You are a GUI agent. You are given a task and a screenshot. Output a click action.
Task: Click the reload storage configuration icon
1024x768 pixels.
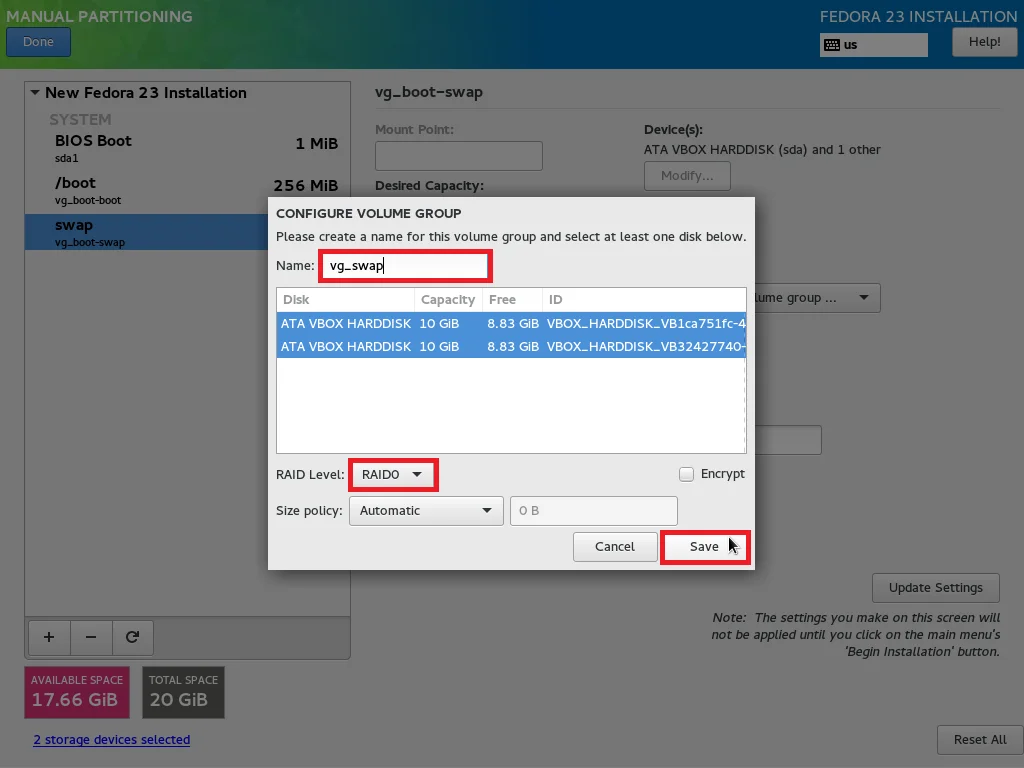(133, 637)
